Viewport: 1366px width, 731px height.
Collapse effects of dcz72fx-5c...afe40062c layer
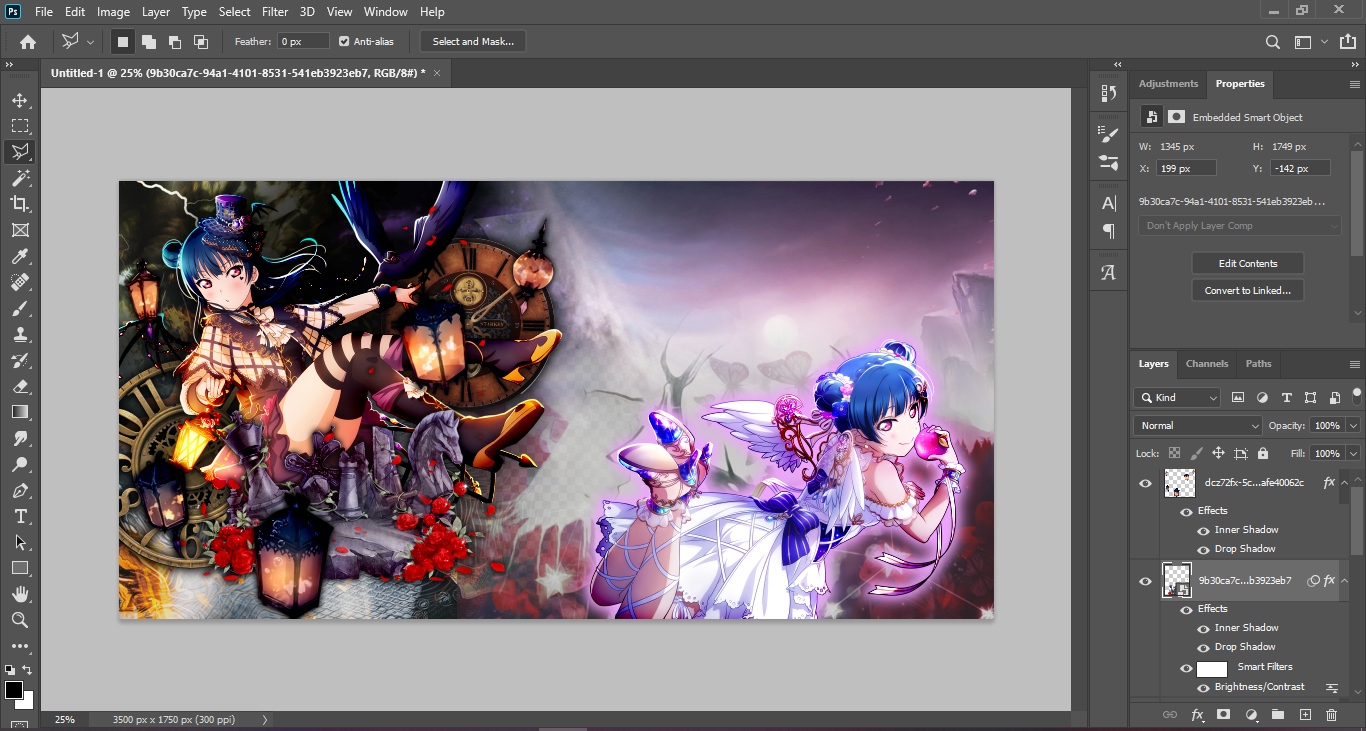tap(1345, 482)
